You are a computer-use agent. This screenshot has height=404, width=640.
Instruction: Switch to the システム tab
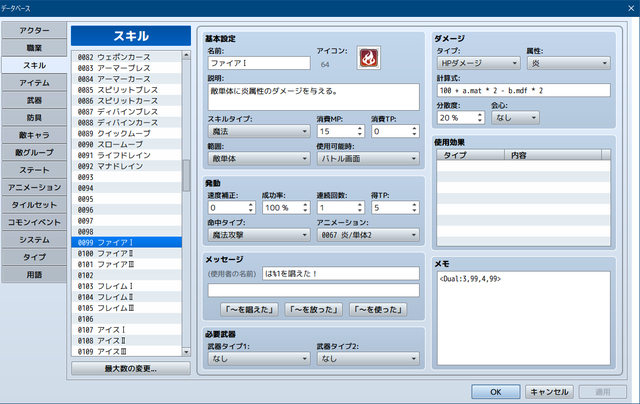(x=34, y=240)
